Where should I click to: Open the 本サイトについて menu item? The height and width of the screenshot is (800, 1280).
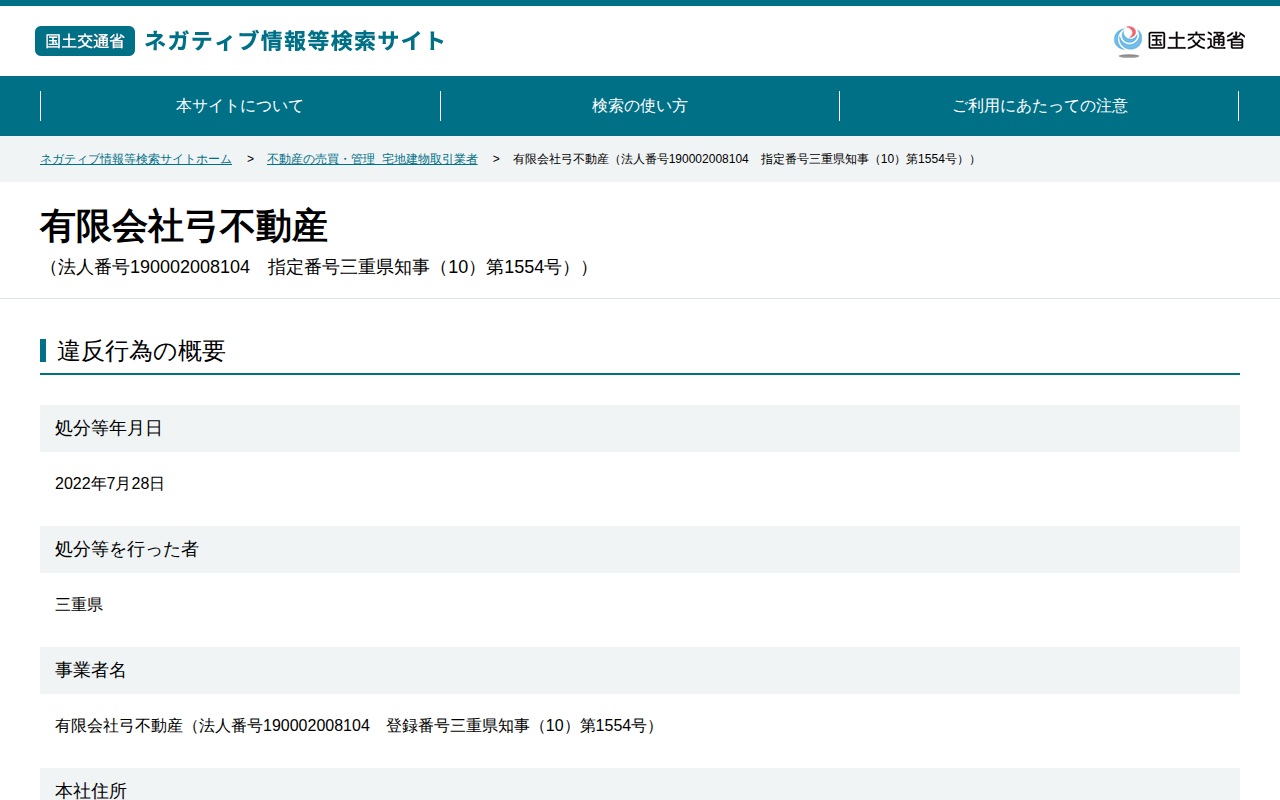(x=240, y=106)
